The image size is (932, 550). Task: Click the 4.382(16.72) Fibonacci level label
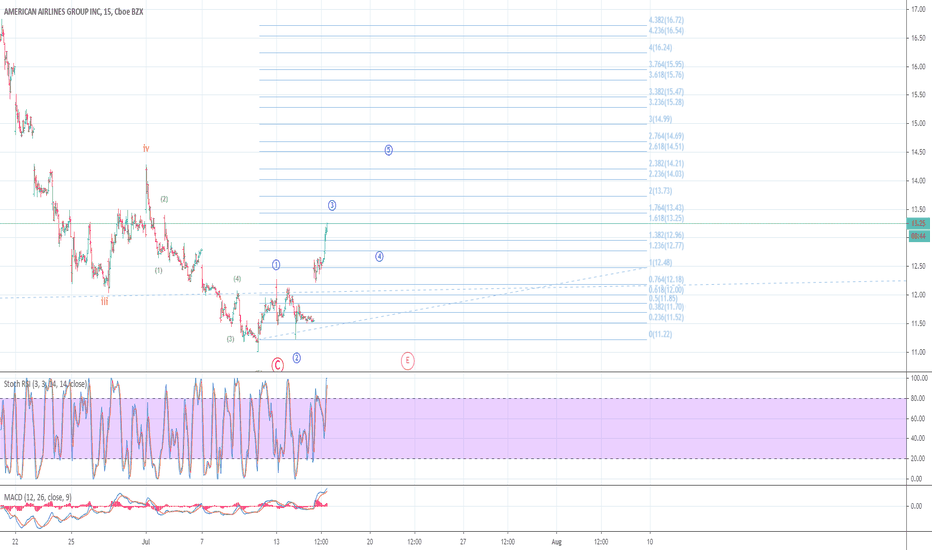click(x=666, y=20)
